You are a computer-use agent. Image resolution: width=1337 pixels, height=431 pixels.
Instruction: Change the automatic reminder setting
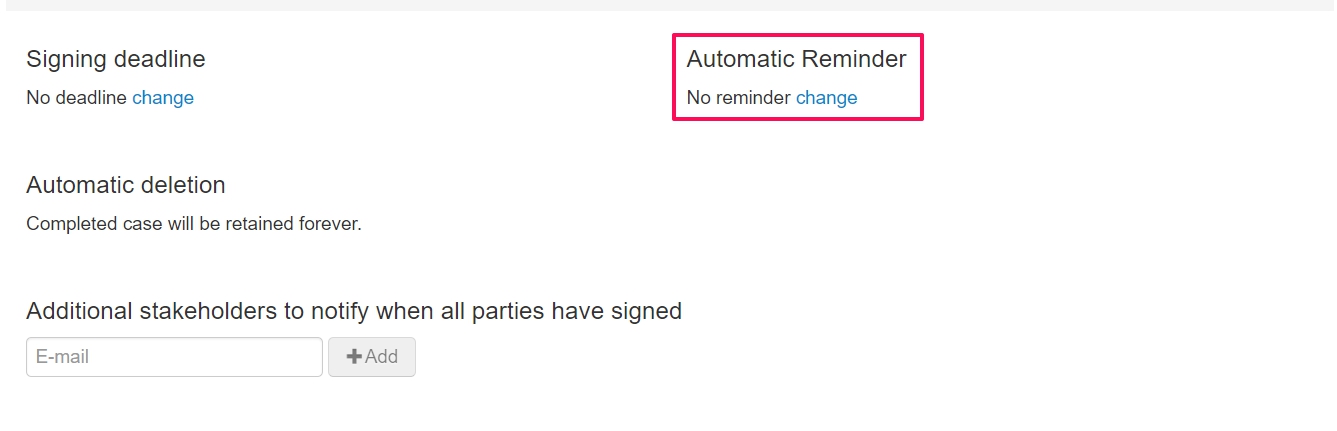click(x=826, y=98)
